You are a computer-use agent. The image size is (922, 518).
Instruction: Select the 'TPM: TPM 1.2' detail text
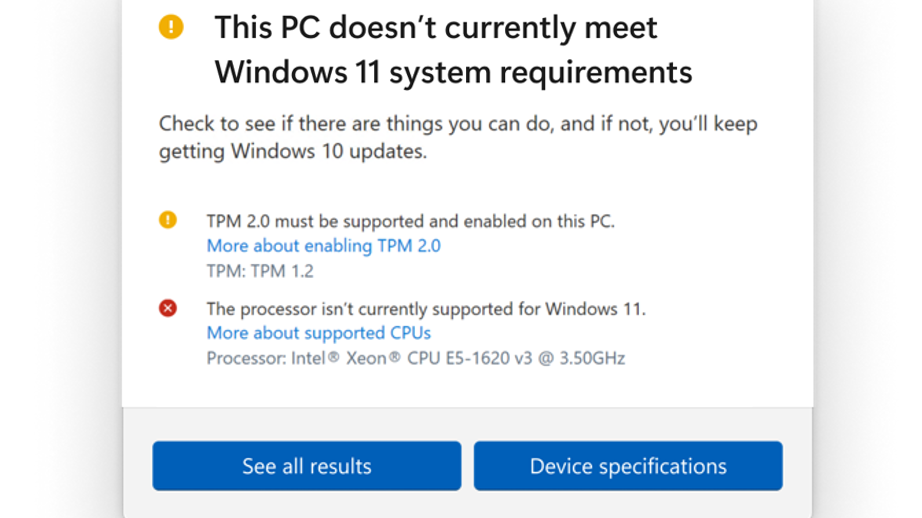pyautogui.click(x=260, y=271)
